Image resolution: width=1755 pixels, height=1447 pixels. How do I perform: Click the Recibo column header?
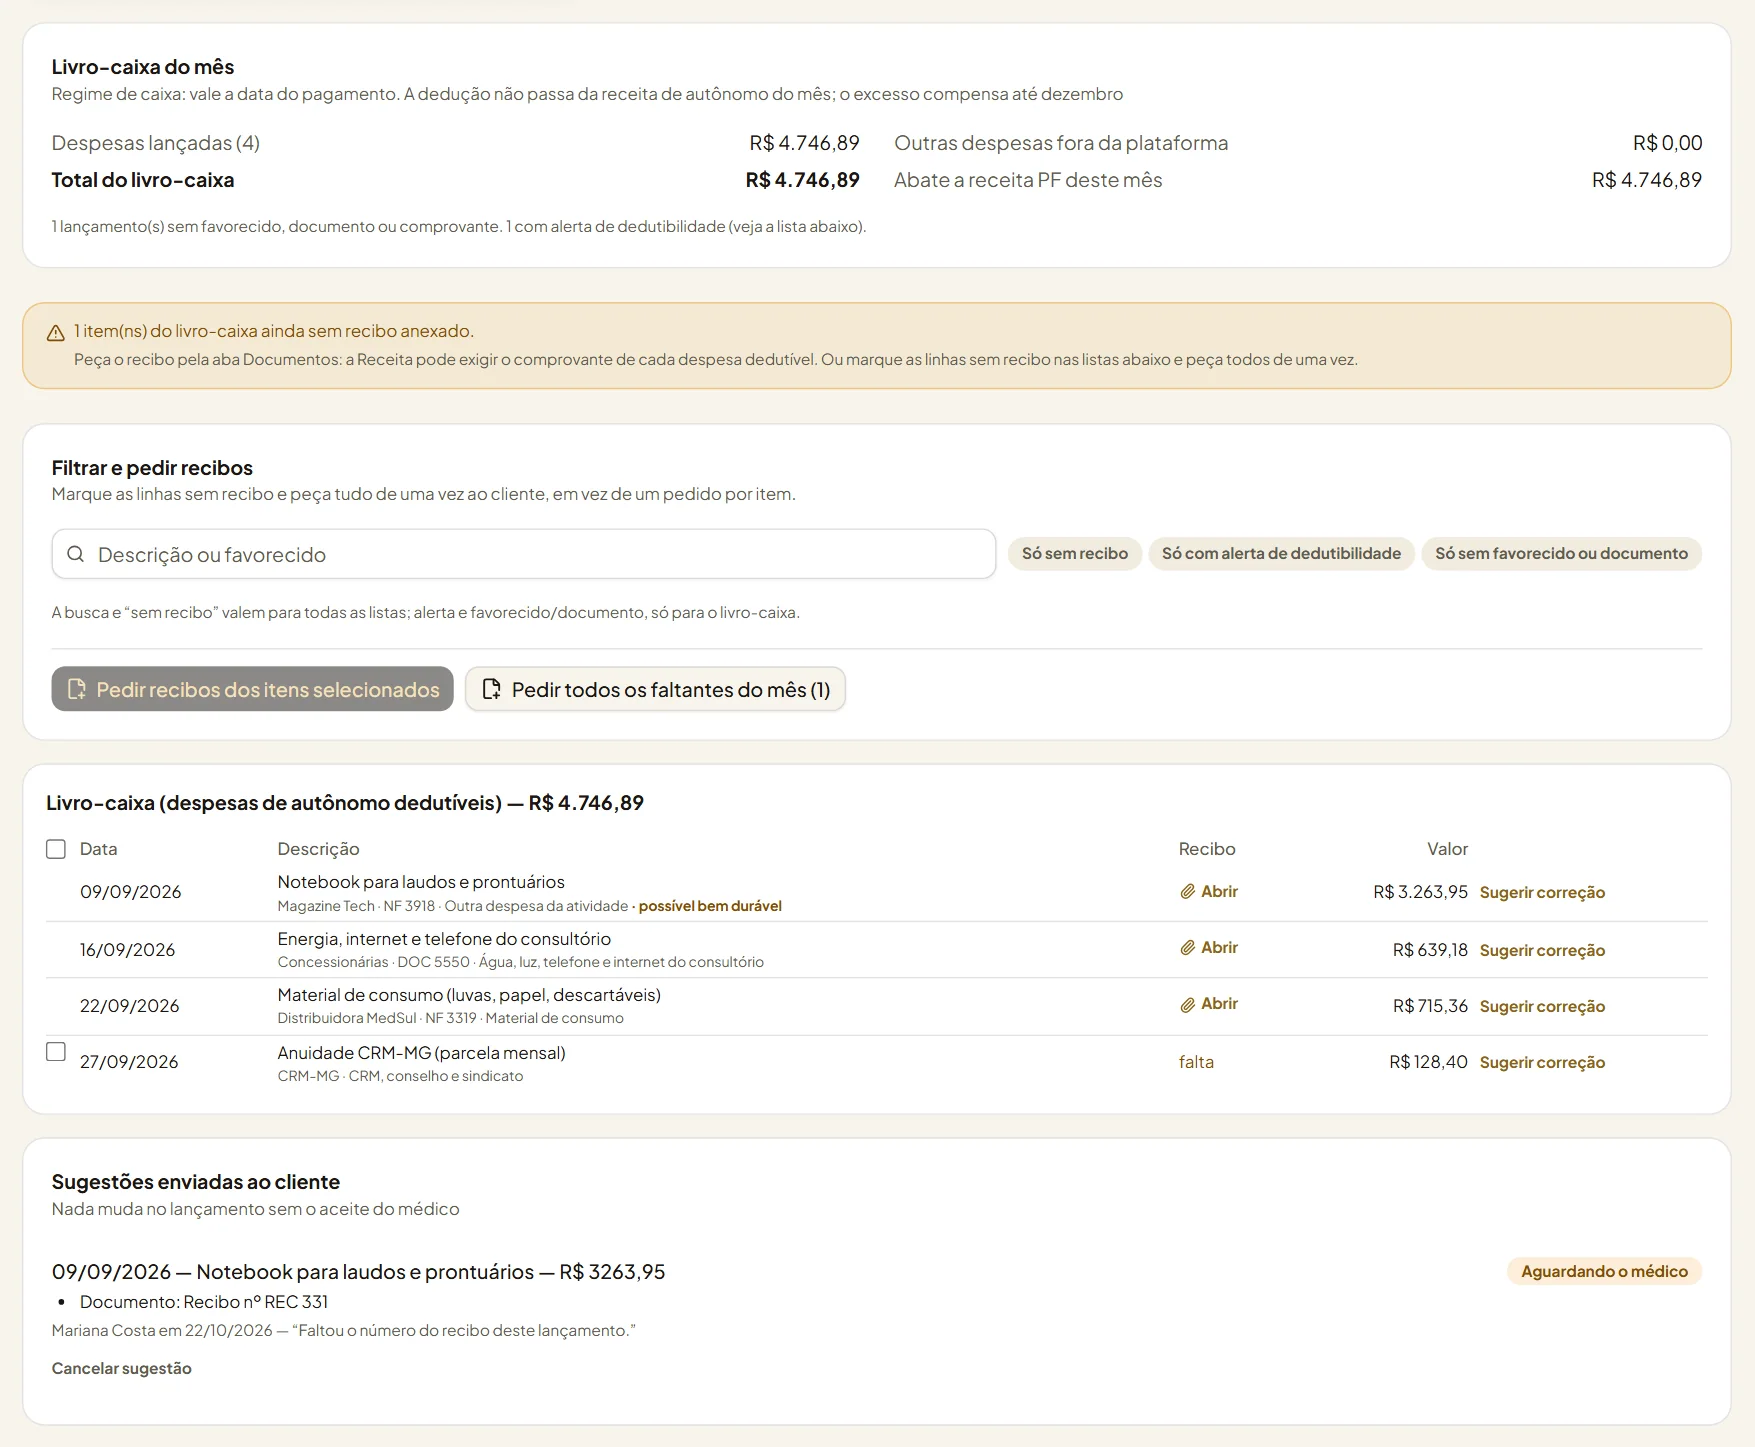click(1207, 849)
